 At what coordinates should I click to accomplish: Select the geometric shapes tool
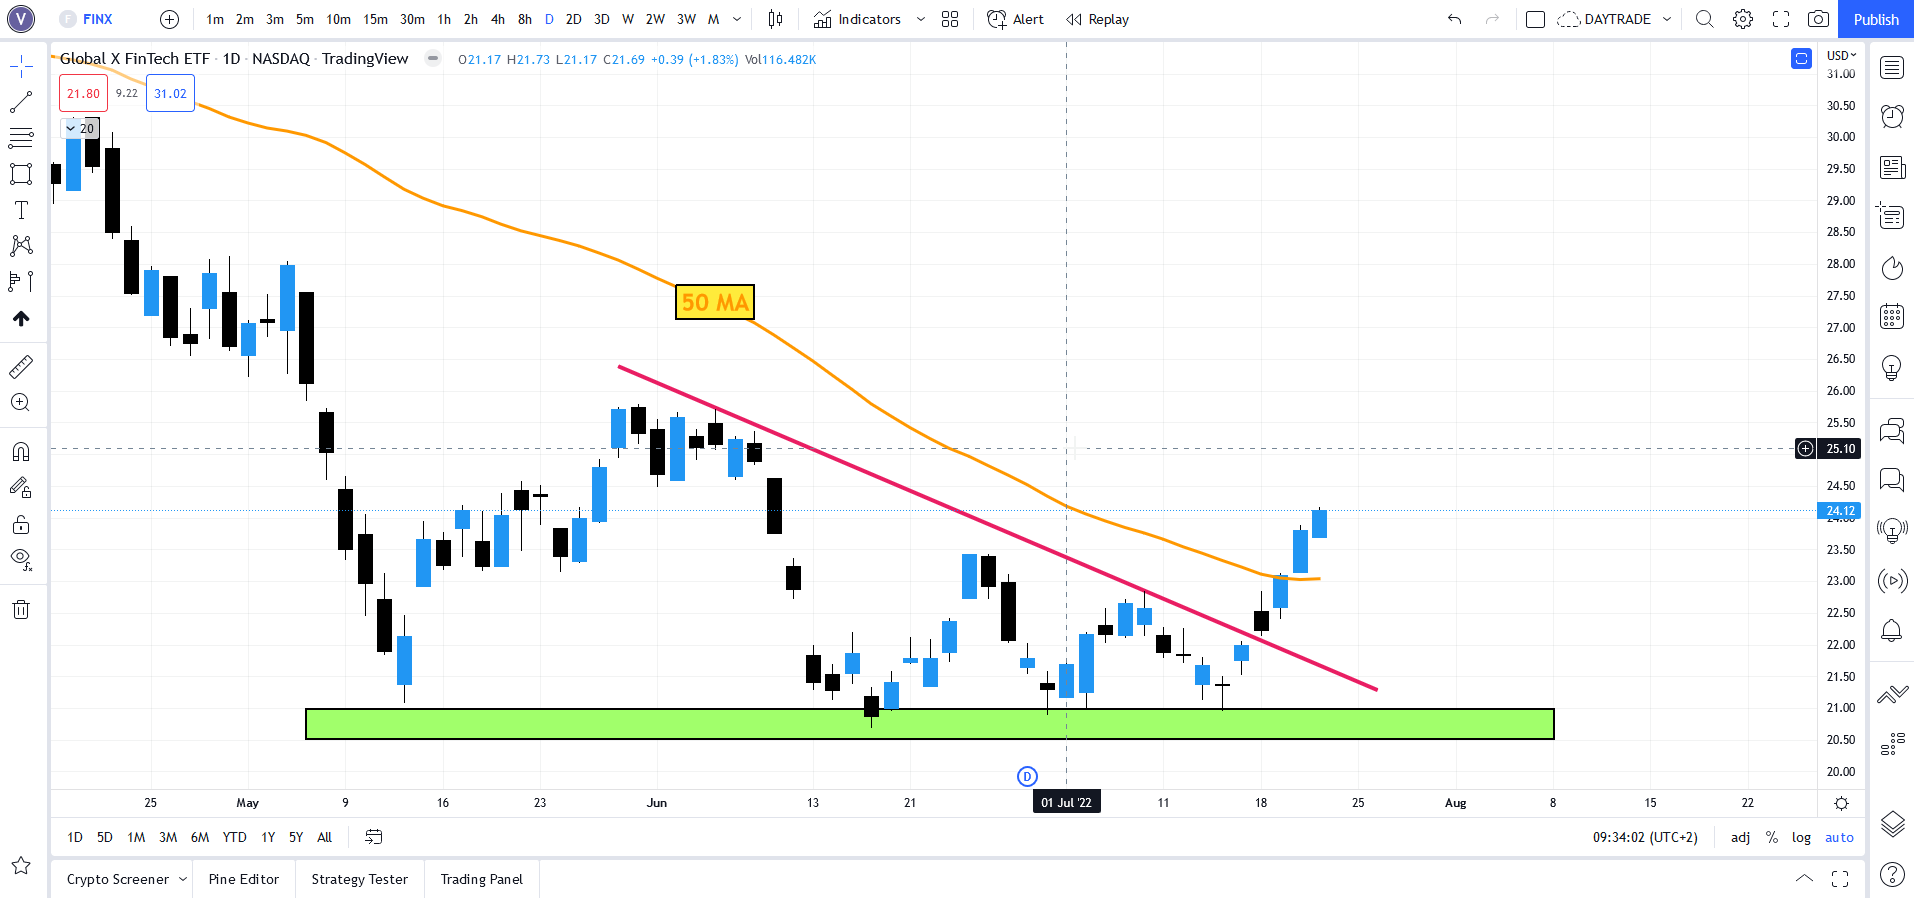[x=21, y=174]
